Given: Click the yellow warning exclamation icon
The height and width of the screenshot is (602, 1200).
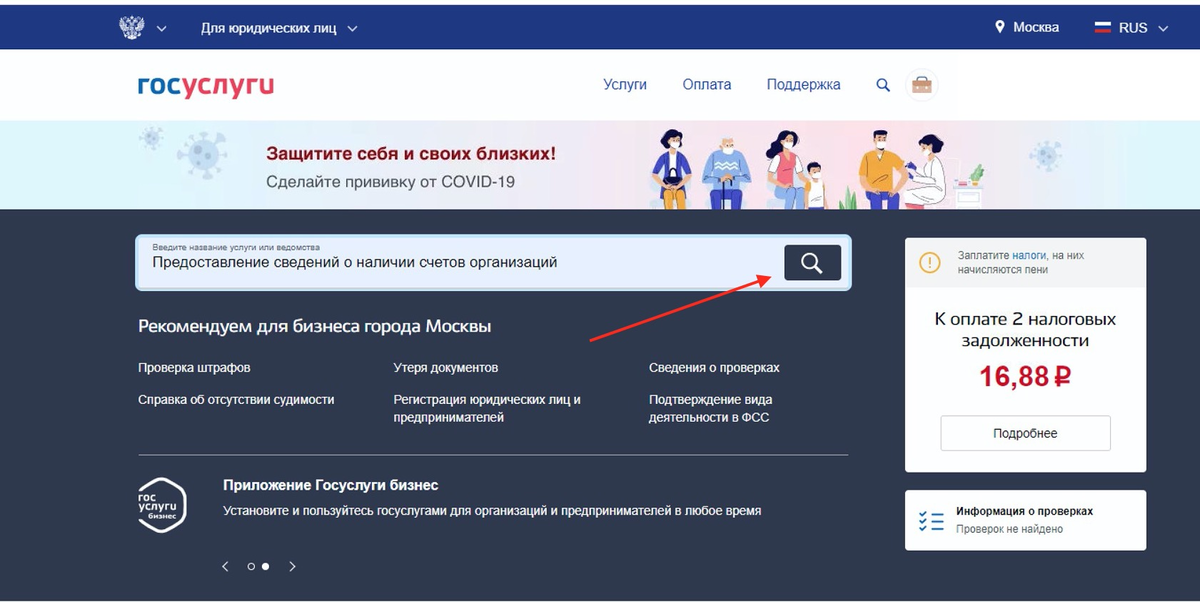Looking at the screenshot, I should [930, 263].
